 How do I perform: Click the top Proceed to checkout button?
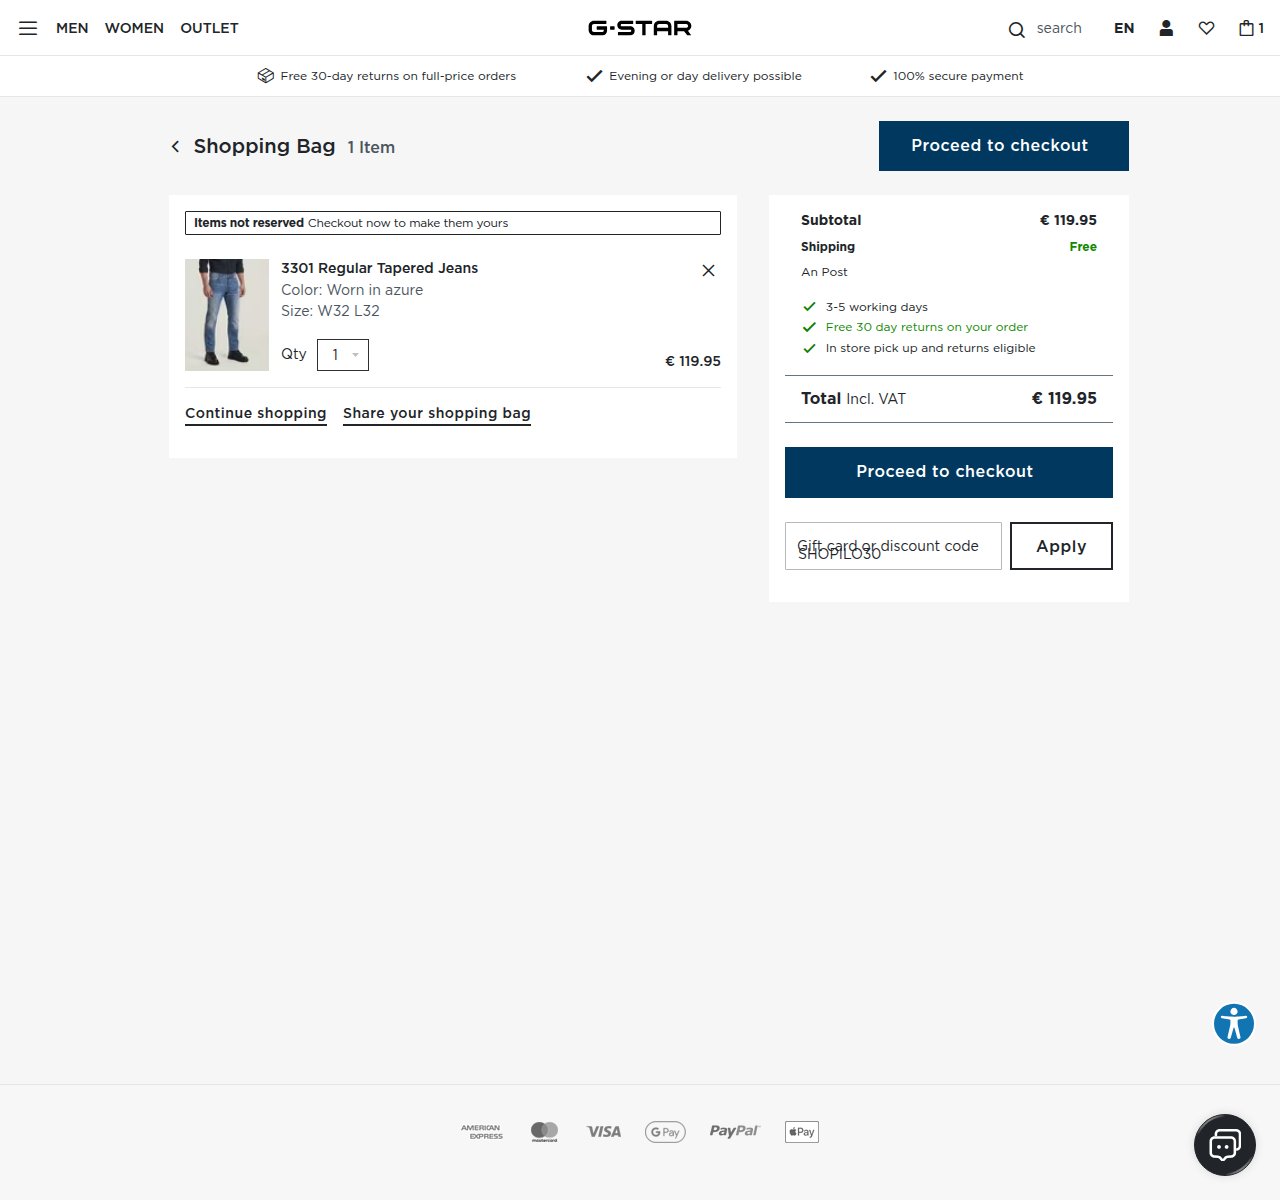[1003, 146]
